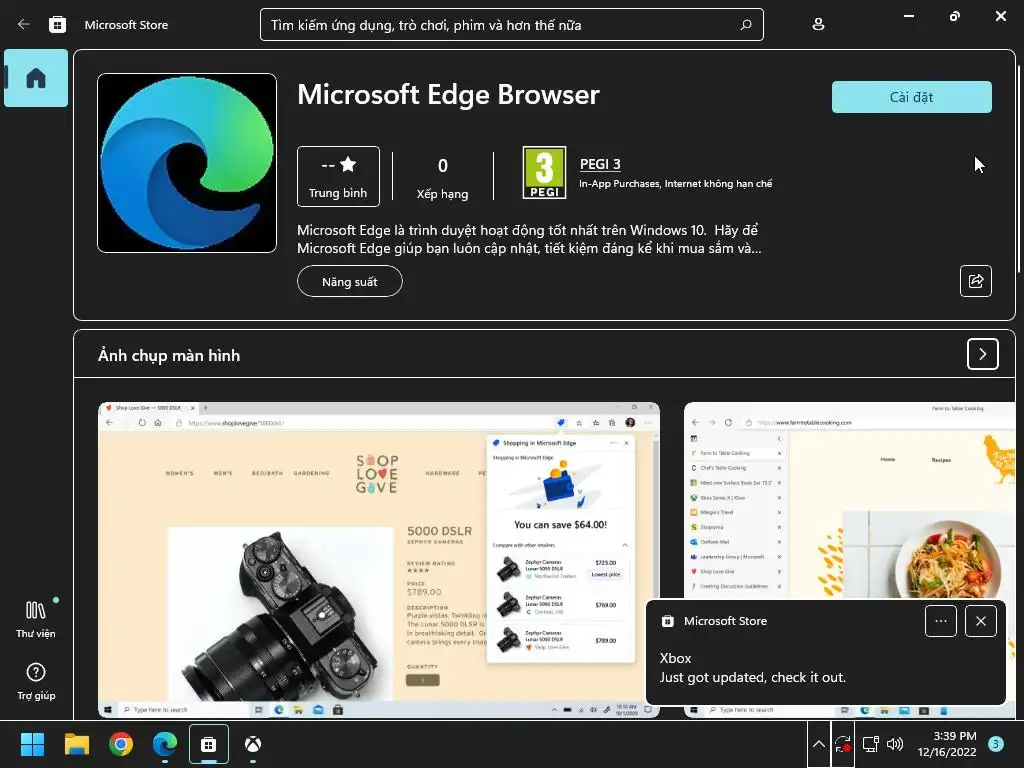Go back using the Store back arrow
This screenshot has width=1024, height=768.
pyautogui.click(x=24, y=25)
